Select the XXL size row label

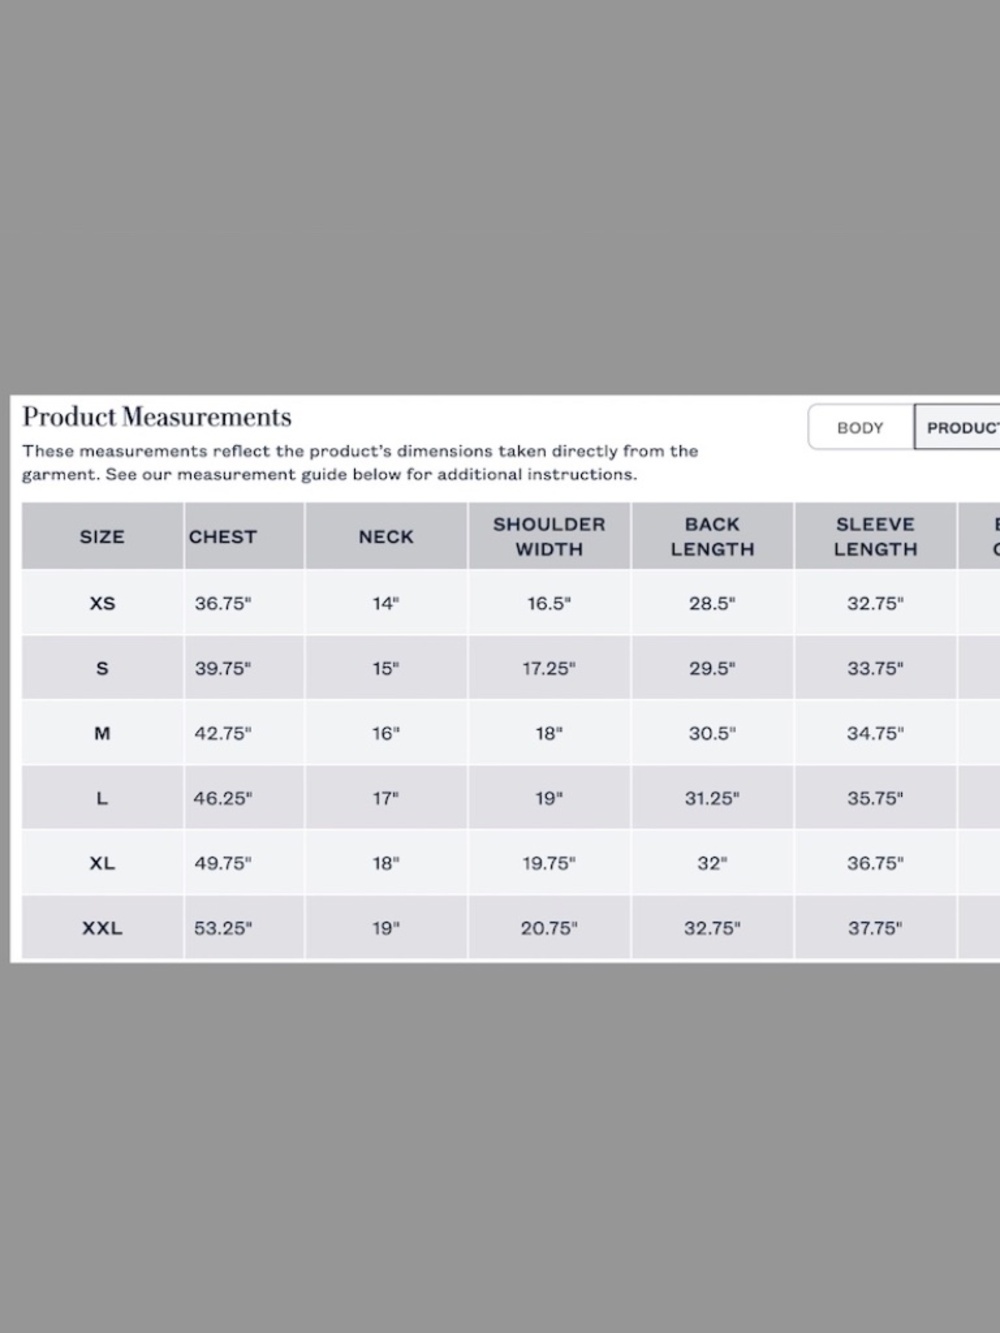102,929
